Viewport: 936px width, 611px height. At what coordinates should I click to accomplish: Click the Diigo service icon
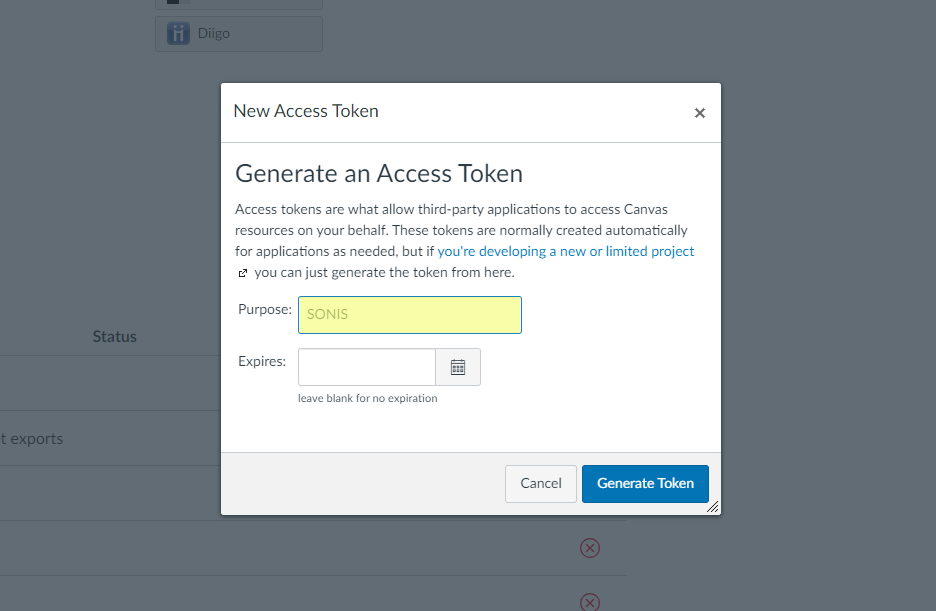(x=178, y=34)
